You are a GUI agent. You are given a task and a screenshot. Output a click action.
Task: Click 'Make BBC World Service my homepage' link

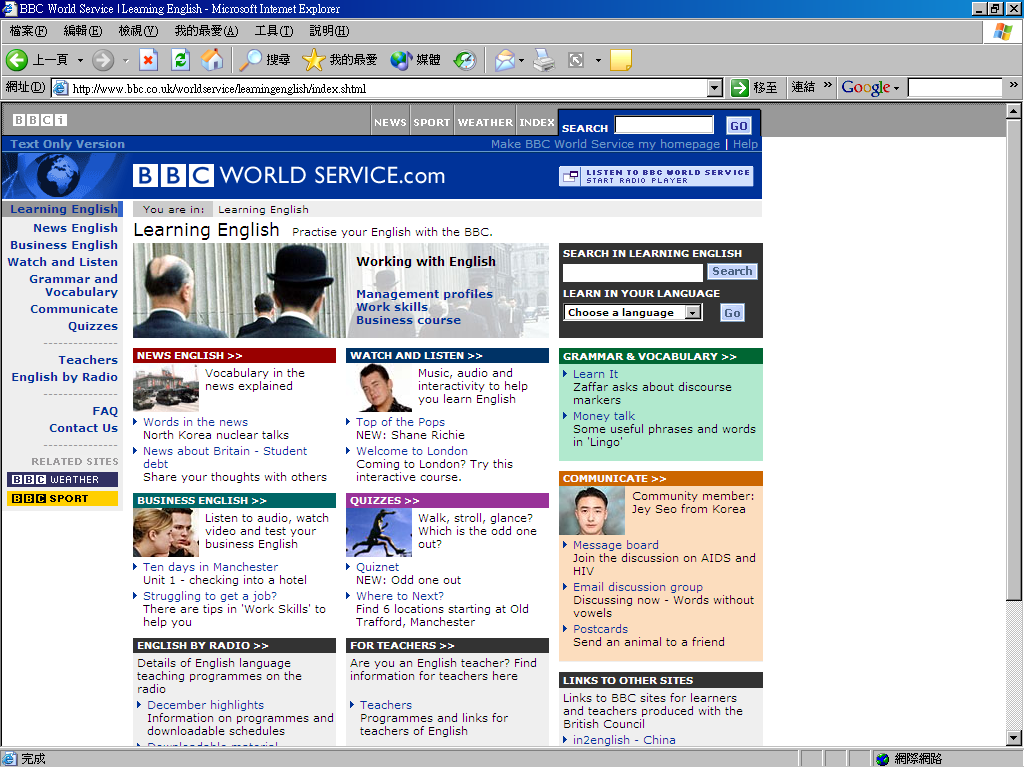pos(605,144)
